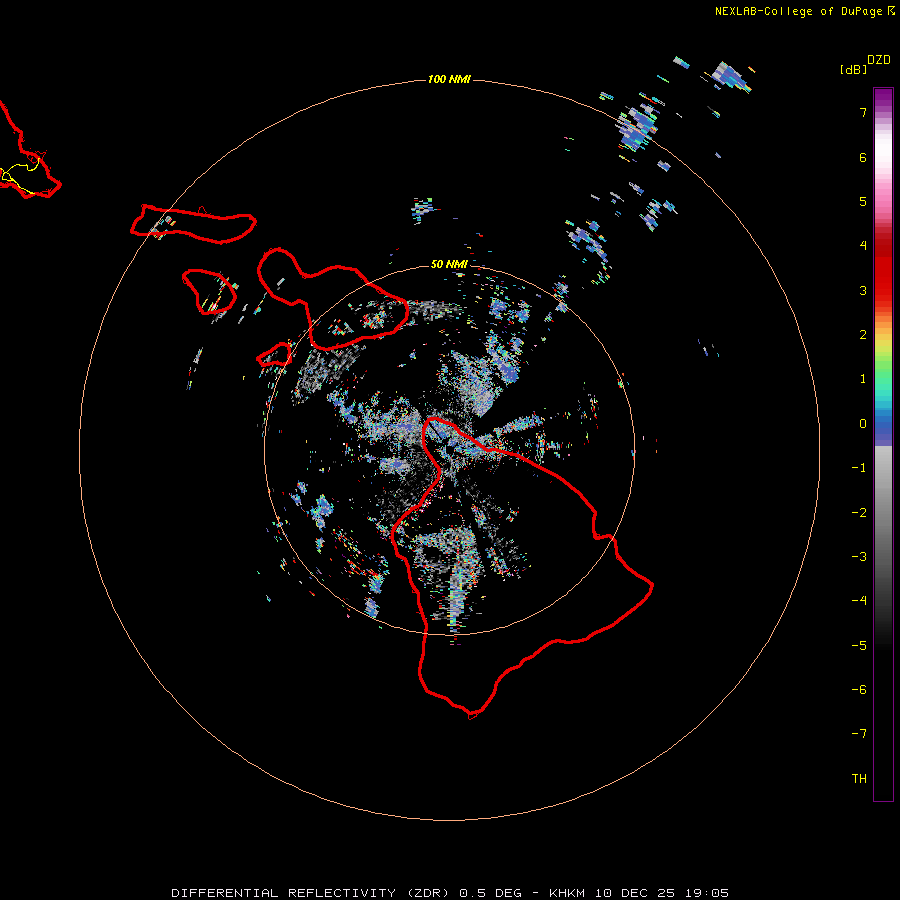The width and height of the screenshot is (900, 900).
Task: Click the "-4" tick label on scale
Action: (859, 601)
